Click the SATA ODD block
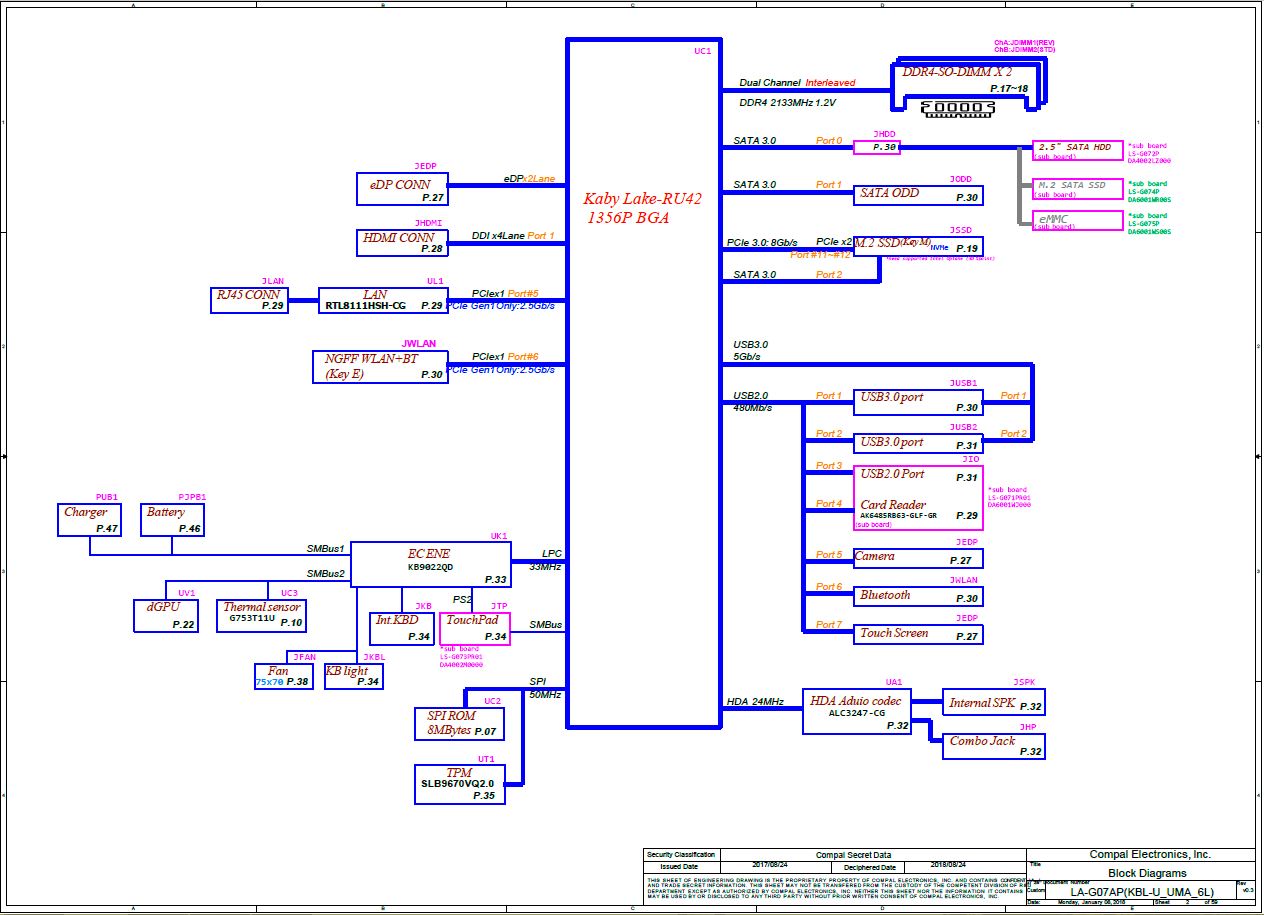The width and height of the screenshot is (1264, 915). tap(917, 195)
